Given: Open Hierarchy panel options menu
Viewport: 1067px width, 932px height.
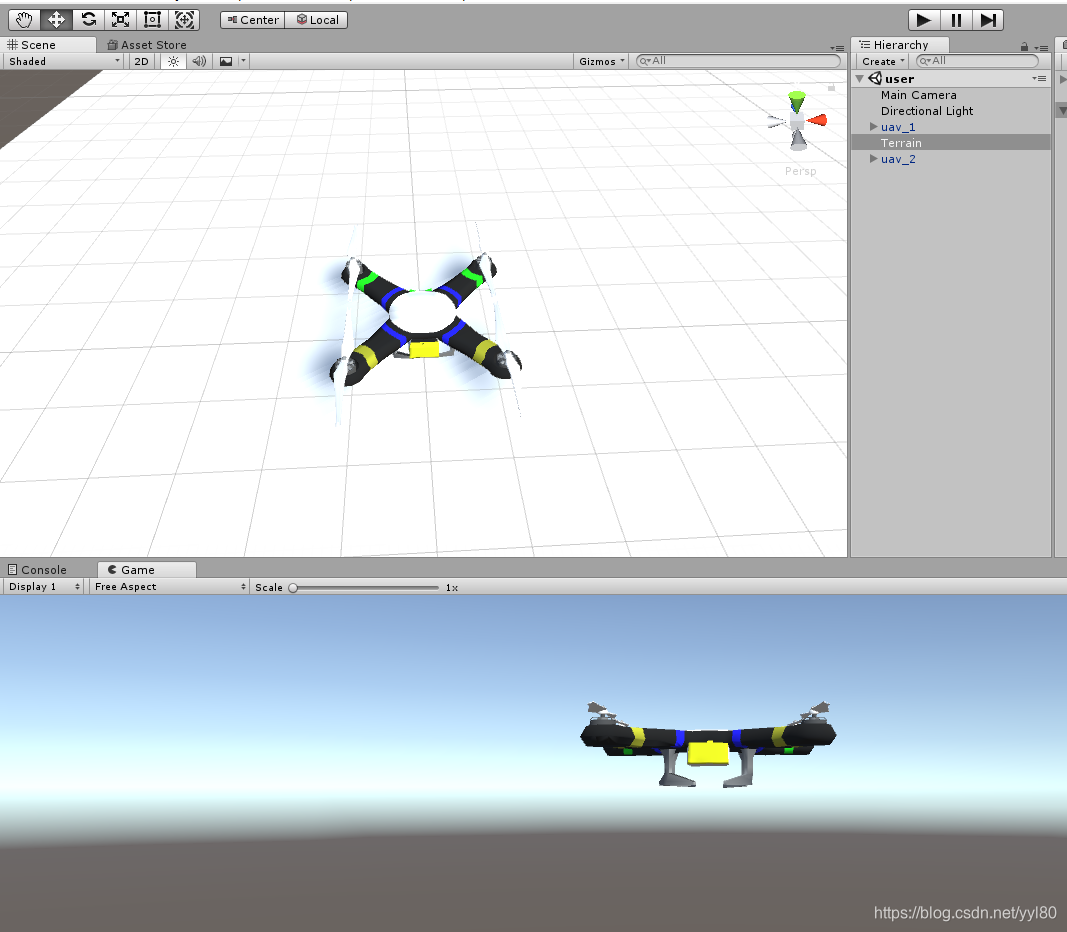Looking at the screenshot, I should [1041, 48].
